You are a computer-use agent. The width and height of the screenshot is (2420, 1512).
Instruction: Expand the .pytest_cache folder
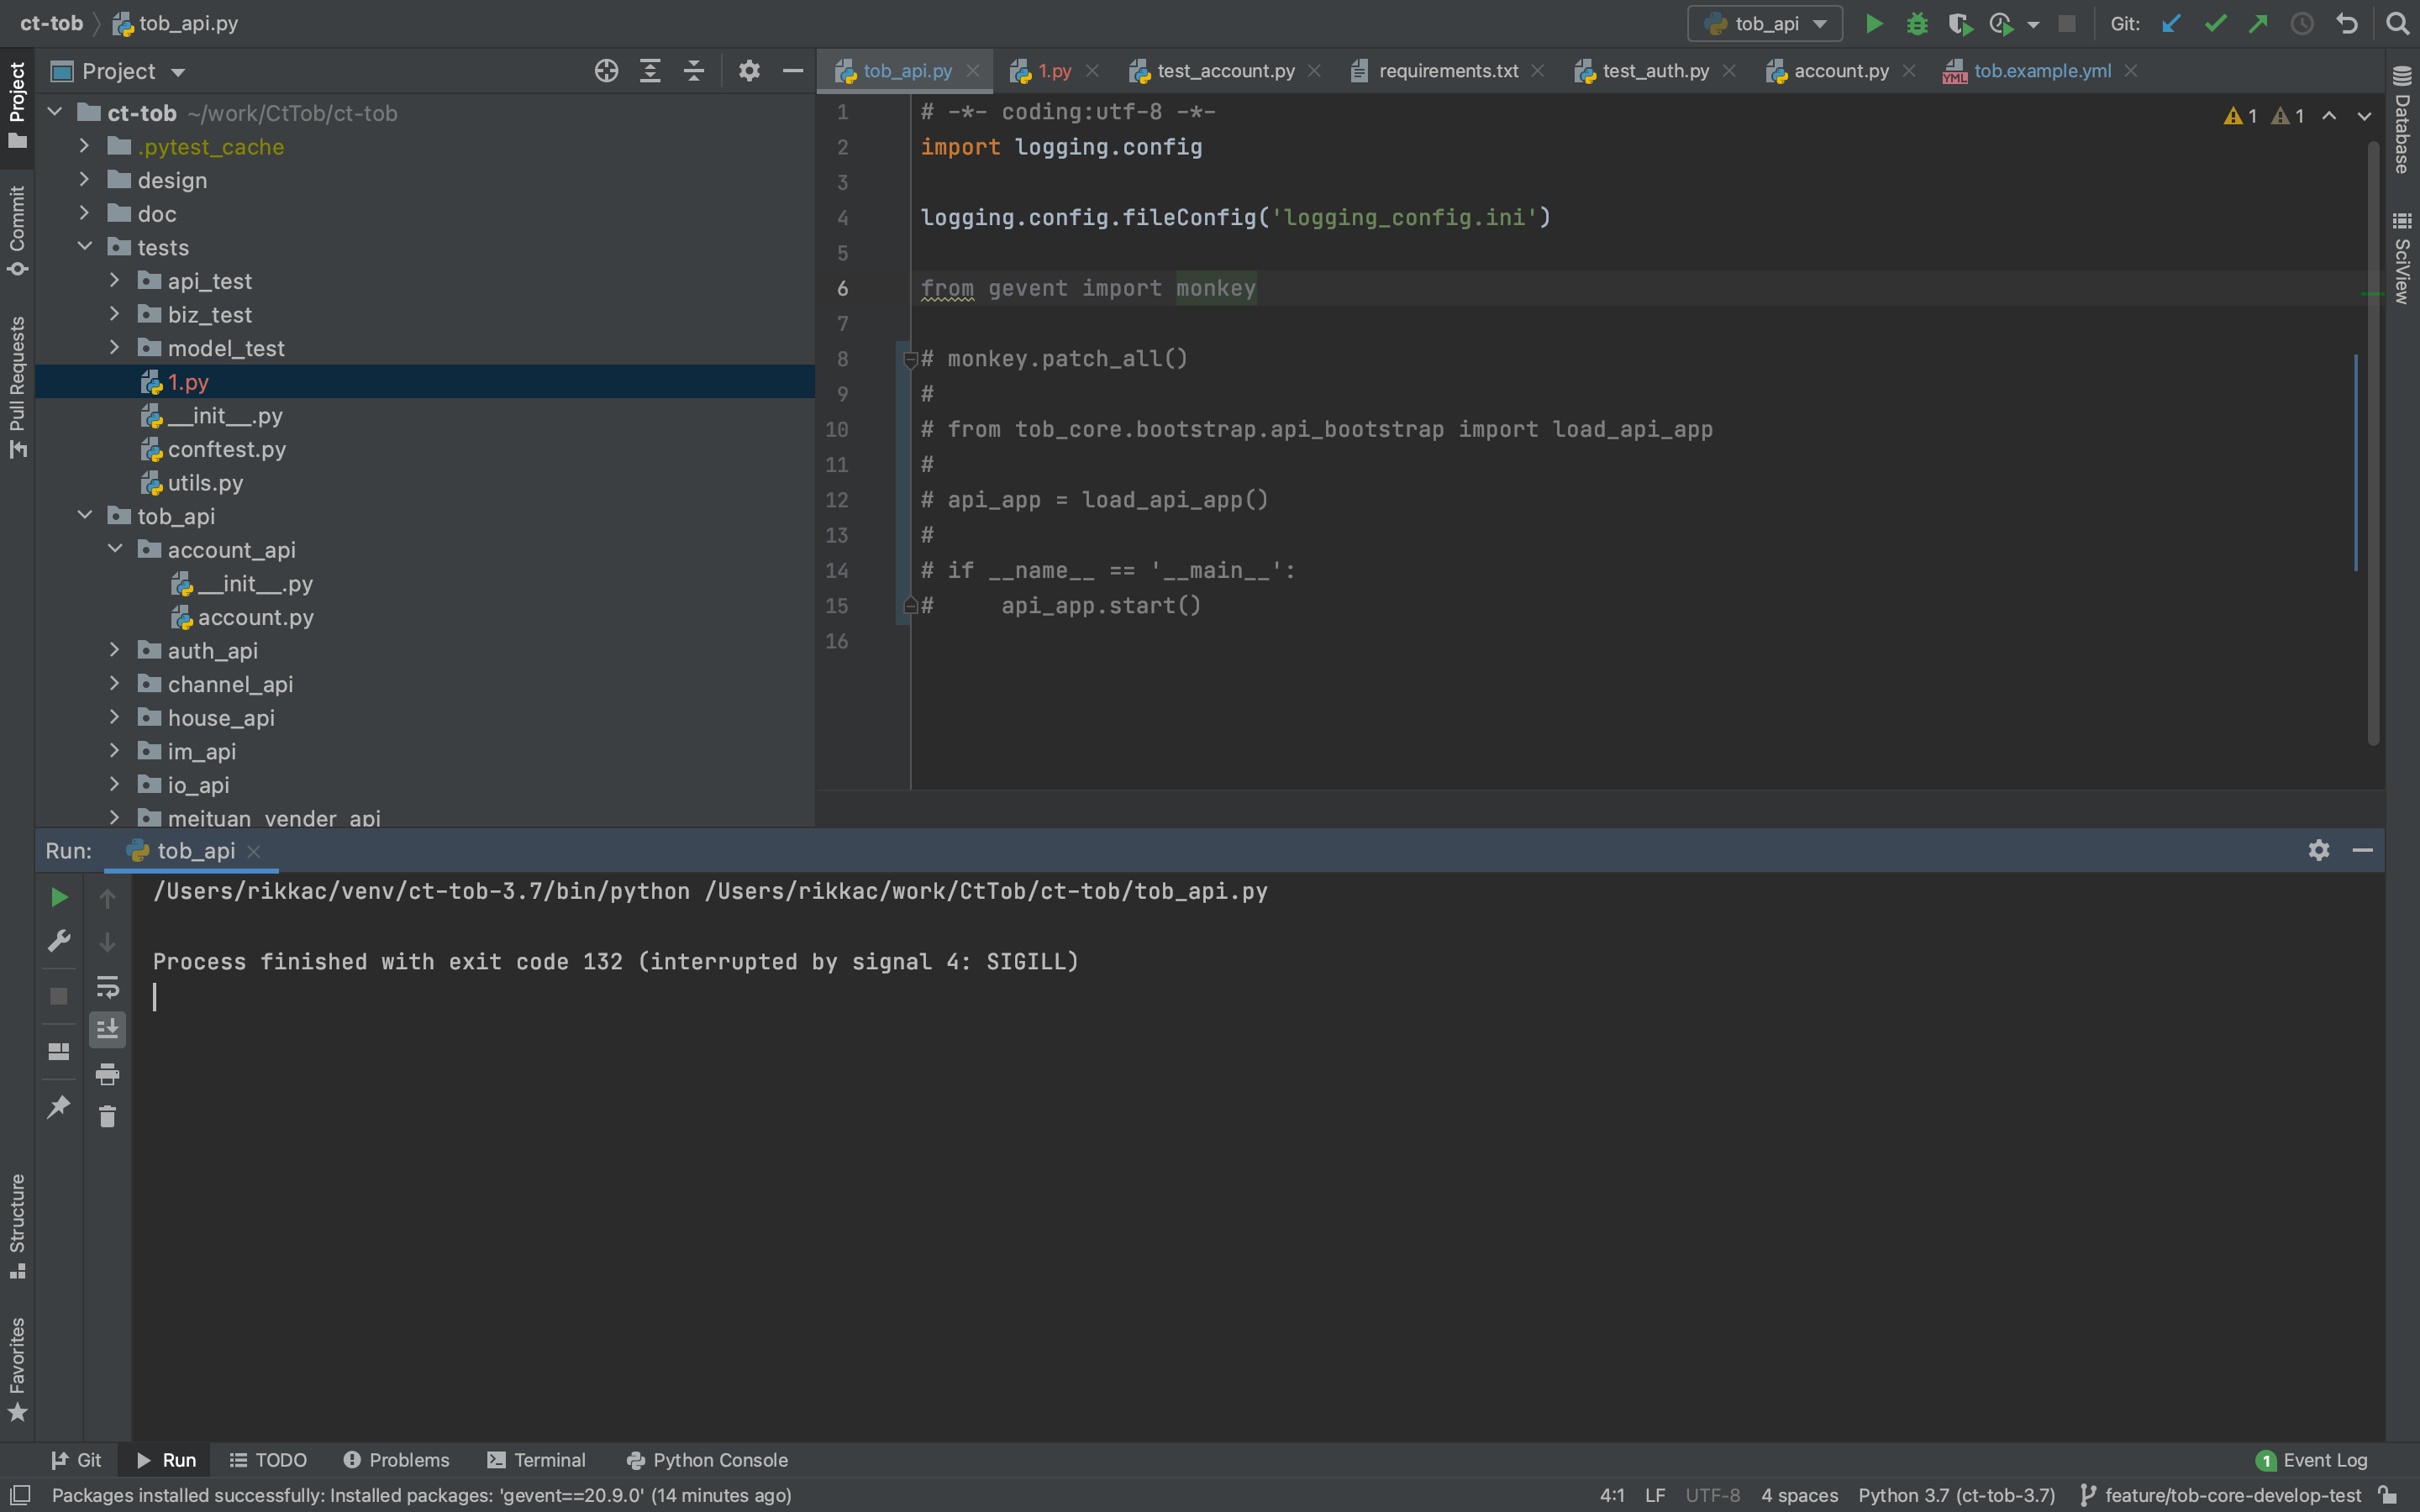pyautogui.click(x=85, y=146)
